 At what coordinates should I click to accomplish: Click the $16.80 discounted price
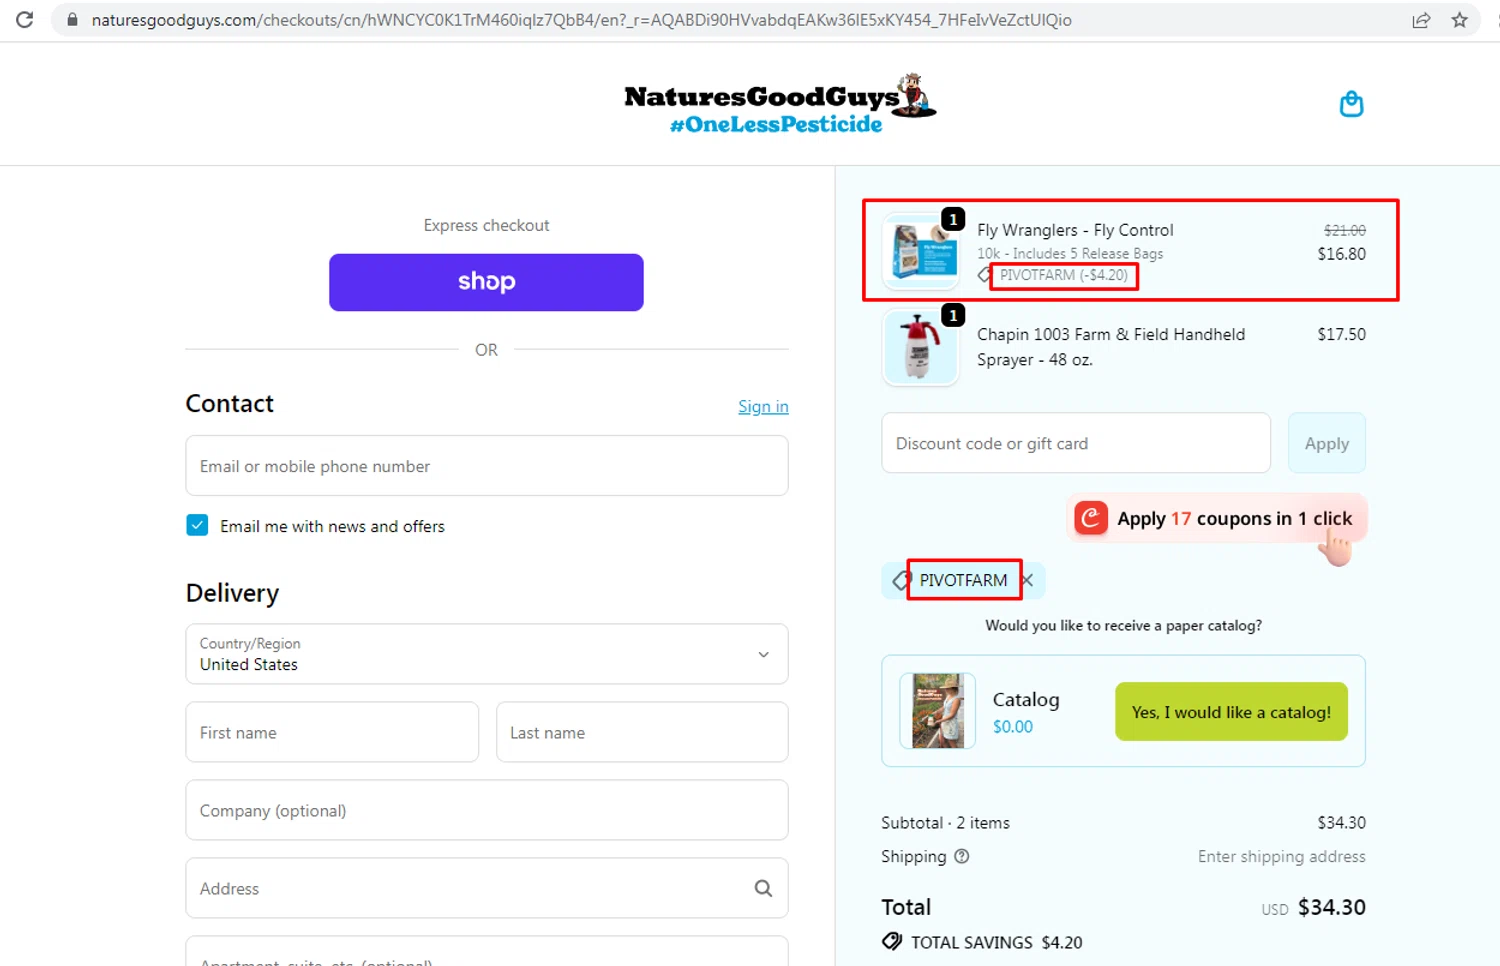(x=1341, y=254)
